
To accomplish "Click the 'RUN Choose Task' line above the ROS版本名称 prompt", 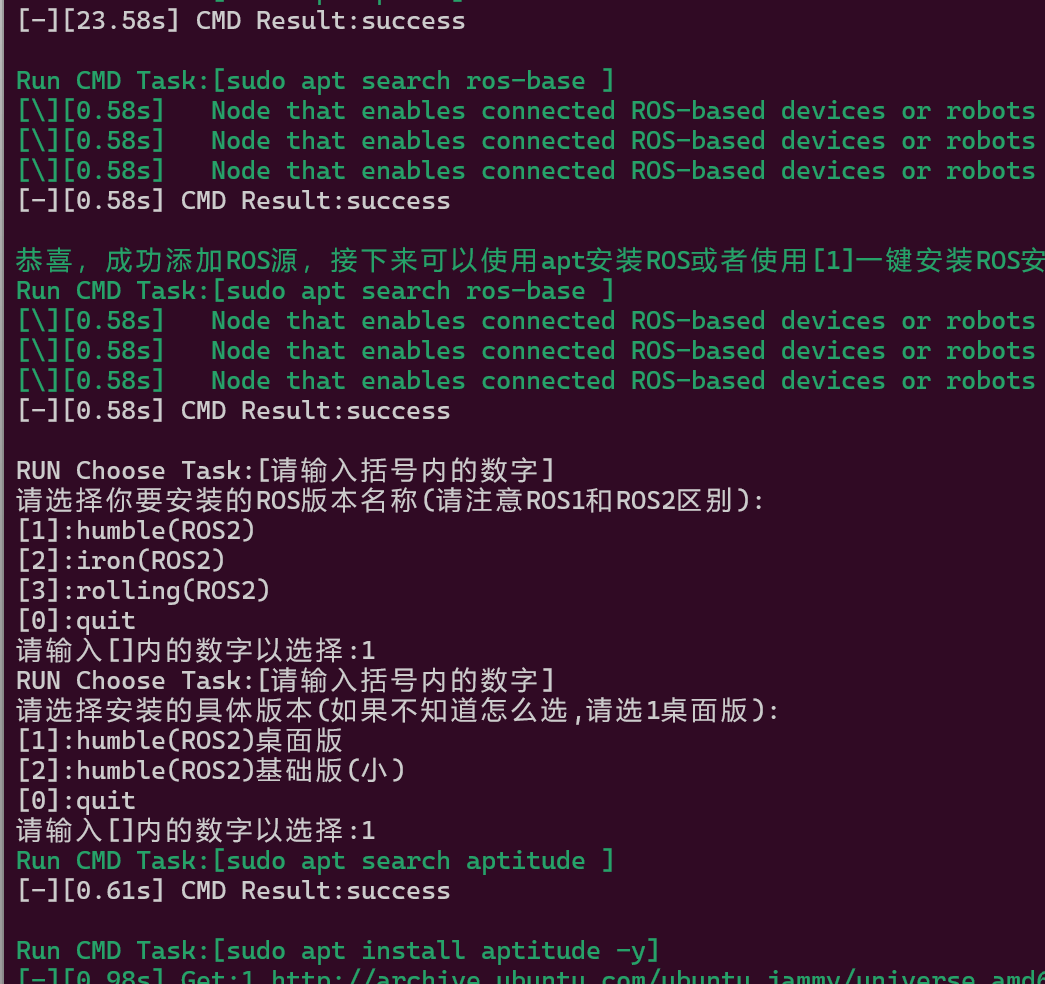I will (x=285, y=470).
